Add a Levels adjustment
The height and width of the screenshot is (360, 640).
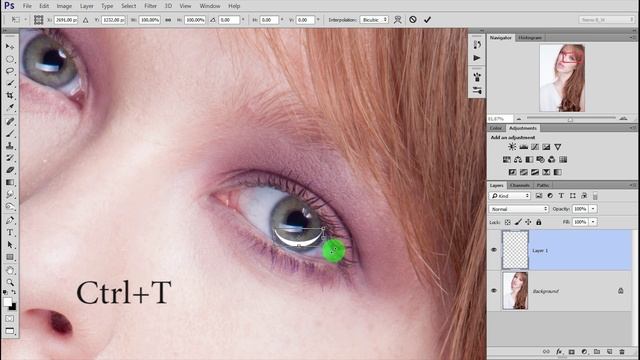(523, 147)
